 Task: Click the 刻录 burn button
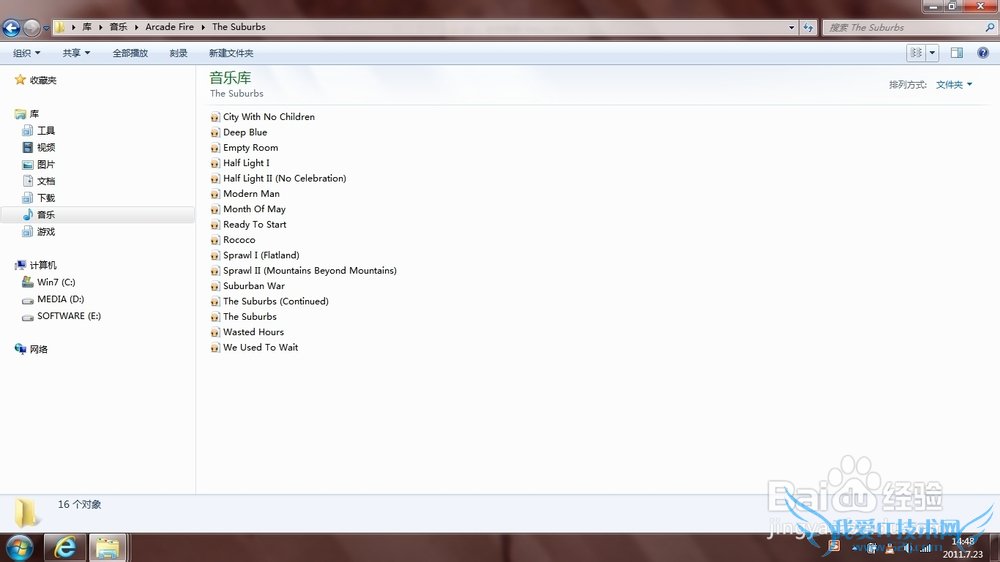pyautogui.click(x=178, y=53)
